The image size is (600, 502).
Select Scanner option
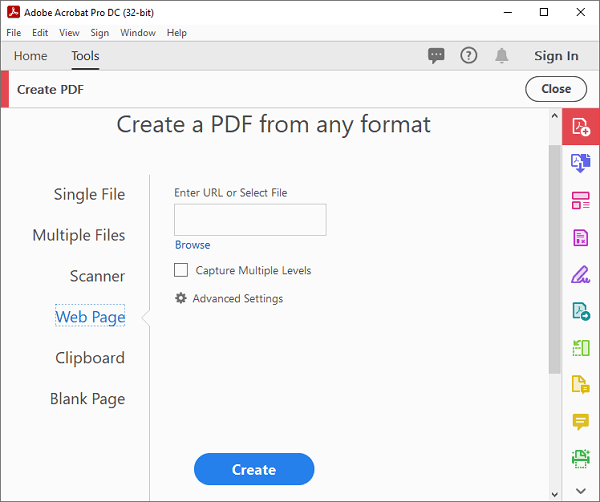click(97, 276)
